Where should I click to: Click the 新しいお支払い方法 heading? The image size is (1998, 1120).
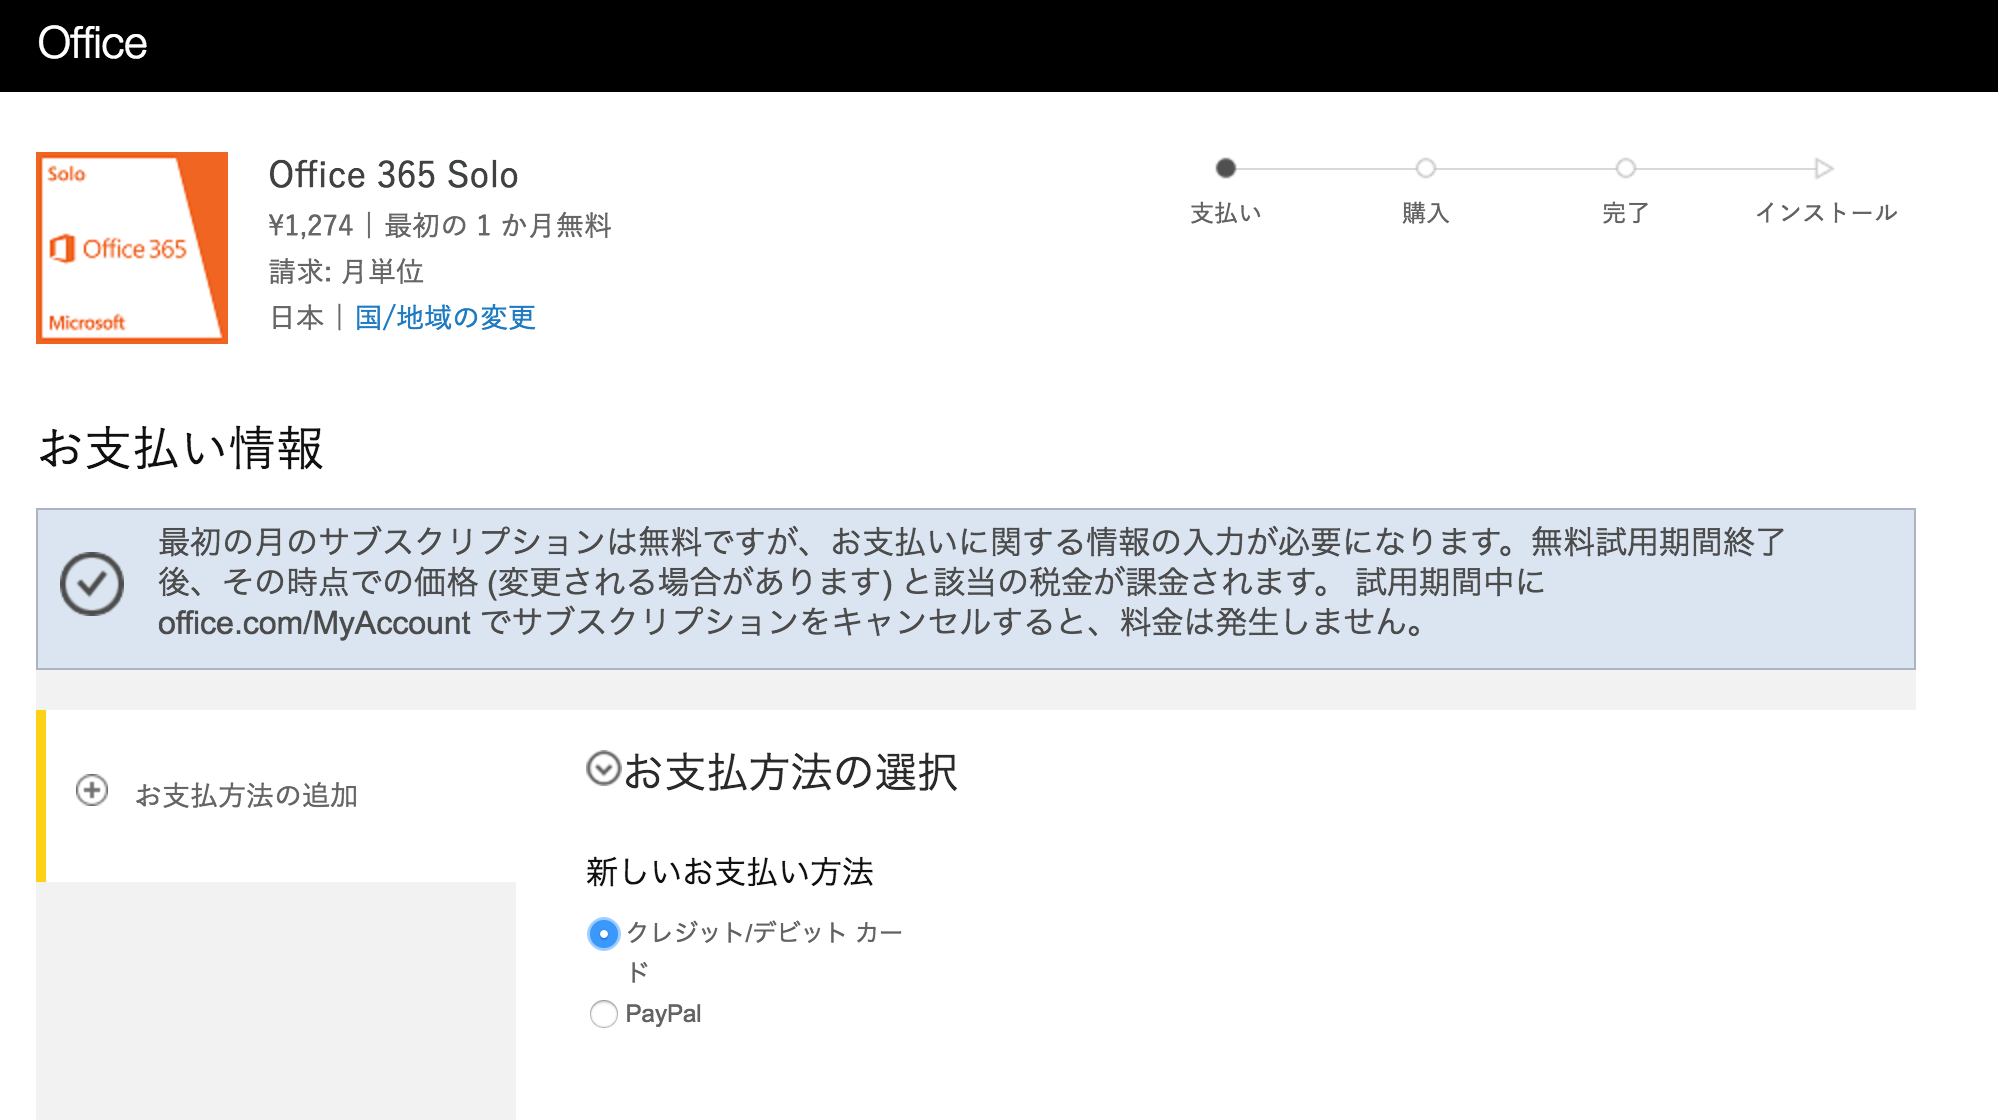(x=730, y=872)
